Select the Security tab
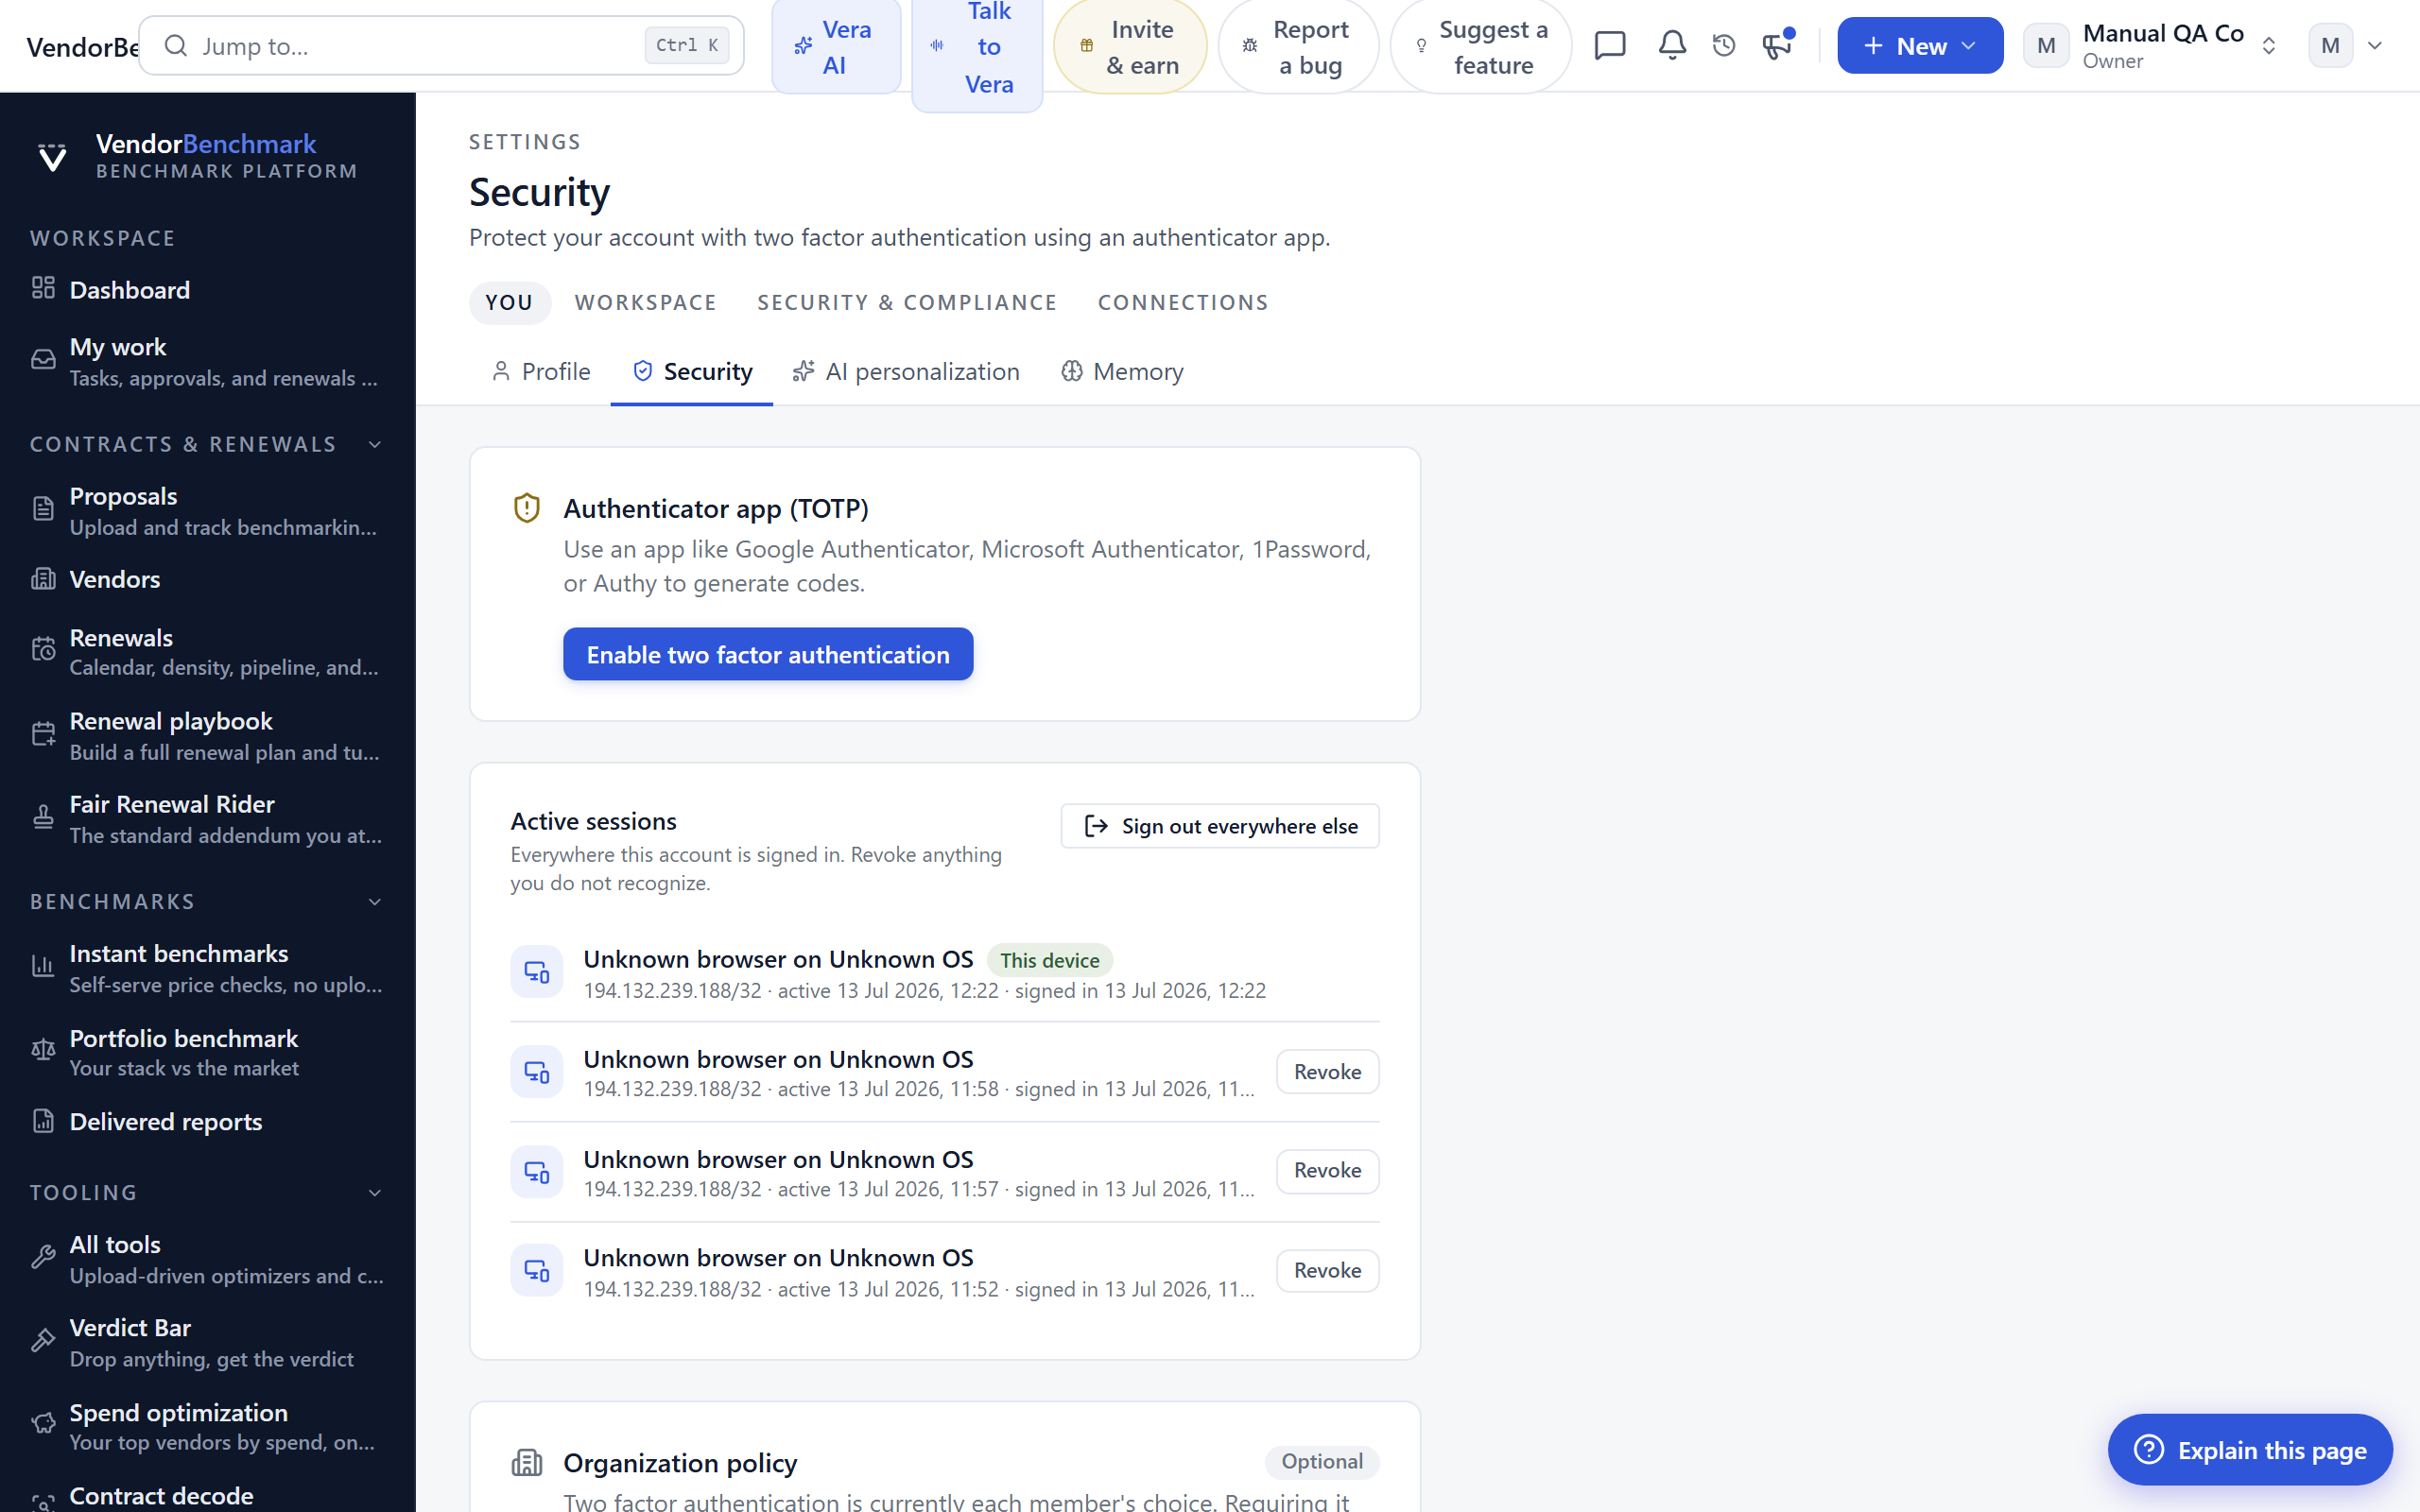The height and width of the screenshot is (1512, 2420). tap(692, 371)
